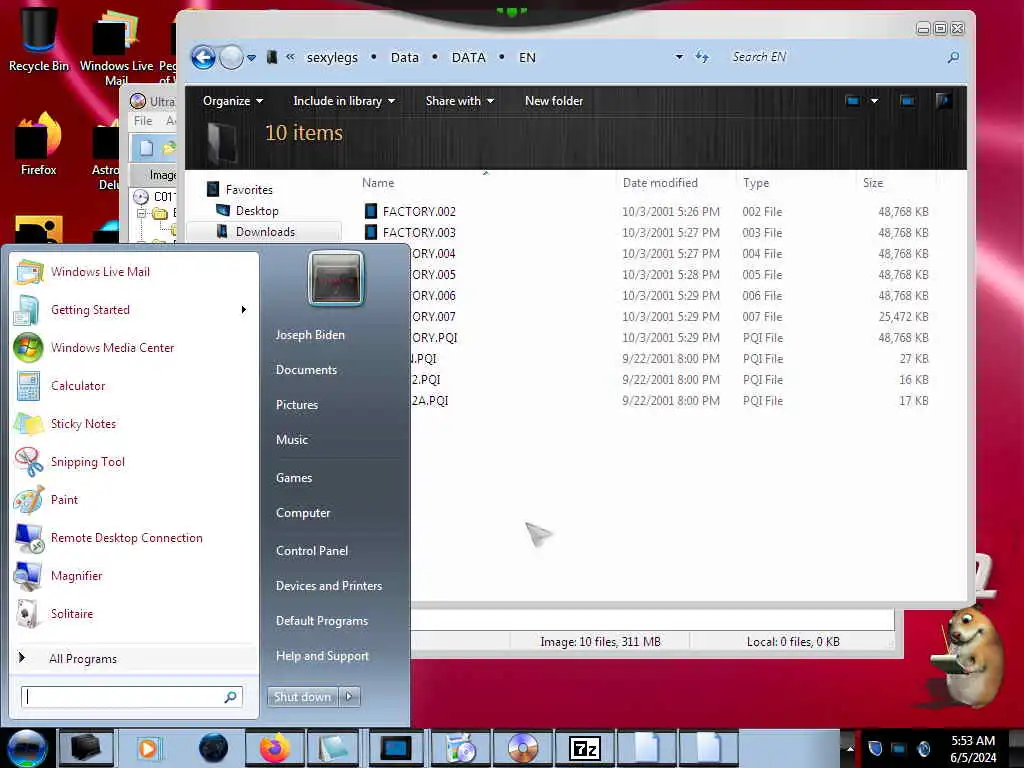
Task: Show hidden tray icons arrow
Action: tap(850, 748)
